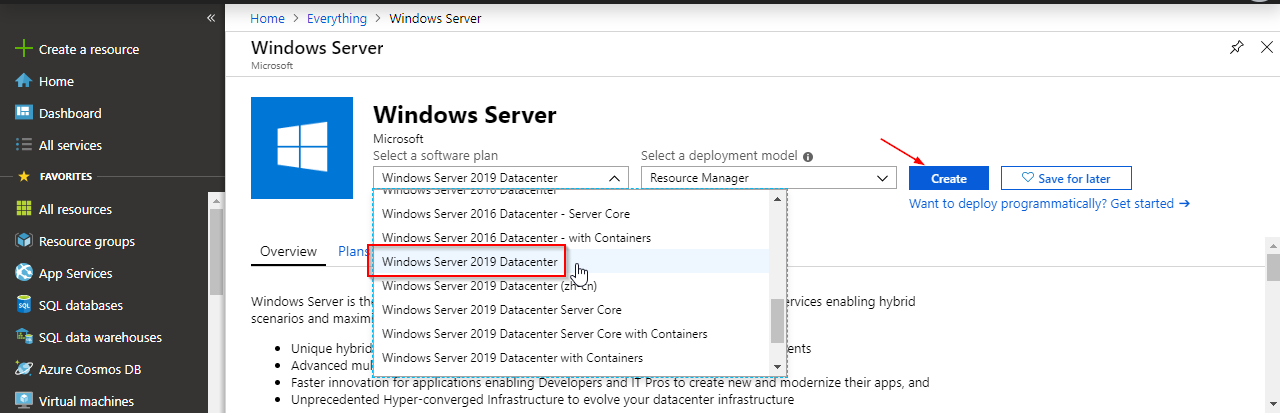The image size is (1280, 413).
Task: Go to Everything breadcrumb
Action: pyautogui.click(x=336, y=18)
